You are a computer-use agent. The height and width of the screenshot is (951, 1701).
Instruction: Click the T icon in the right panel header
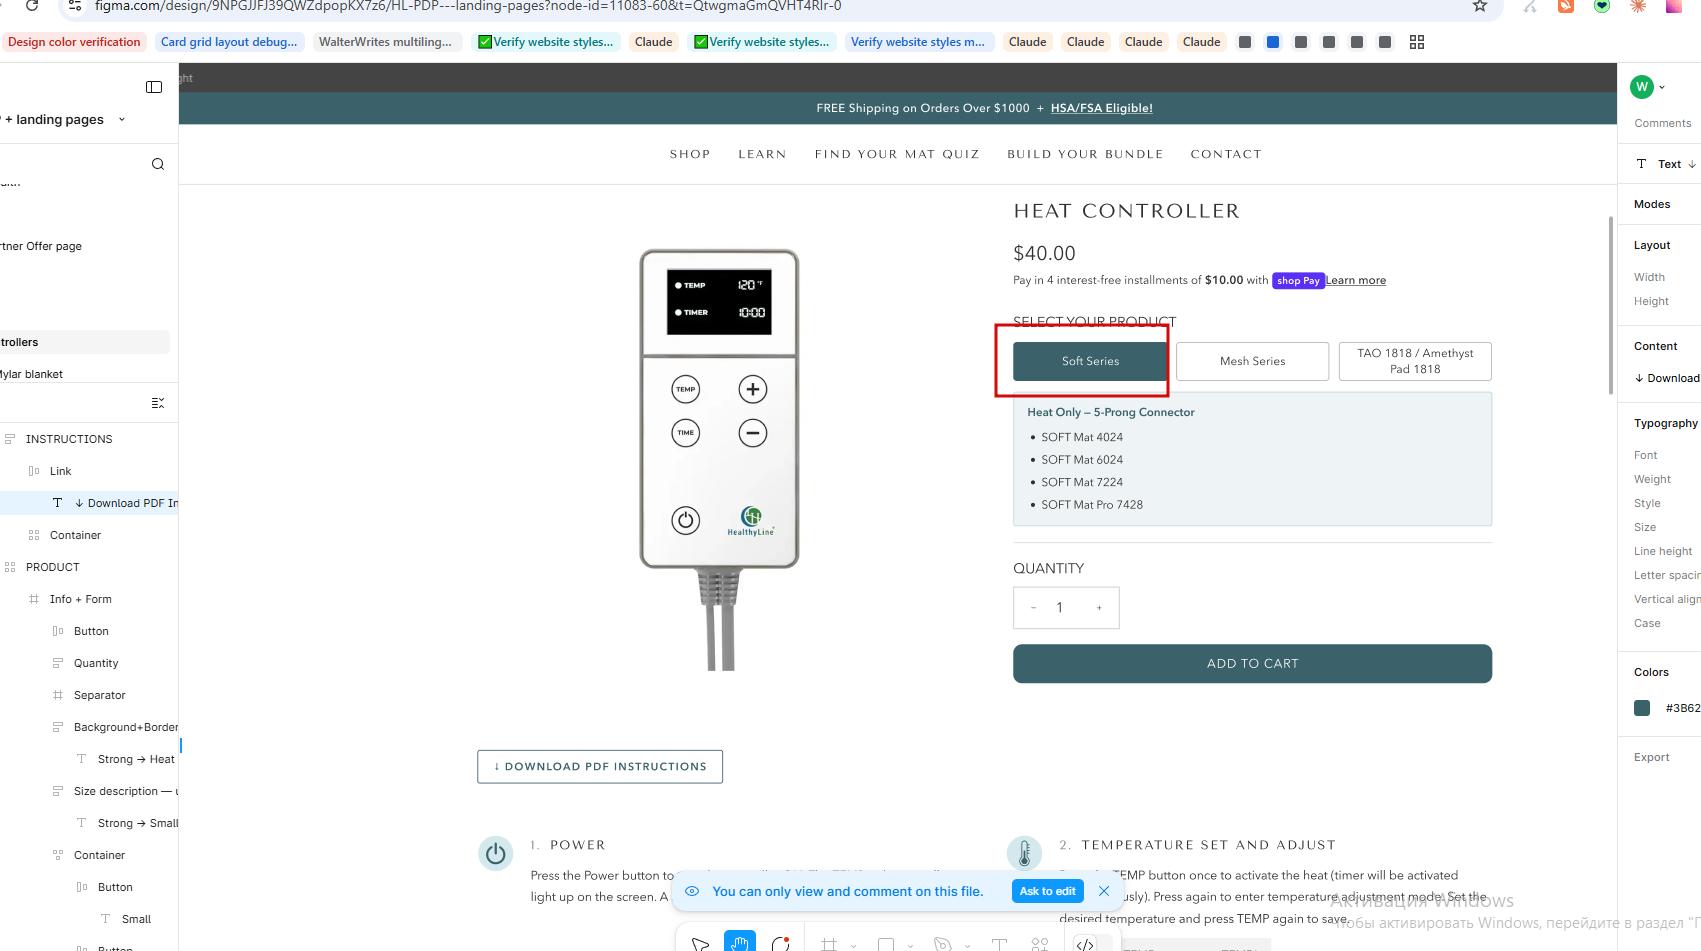1641,164
